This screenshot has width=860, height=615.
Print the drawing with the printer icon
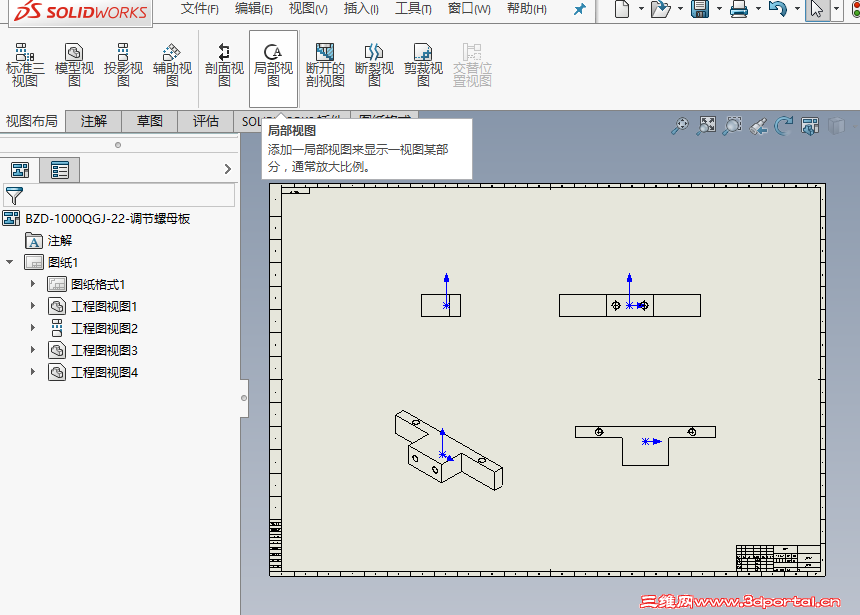click(739, 9)
